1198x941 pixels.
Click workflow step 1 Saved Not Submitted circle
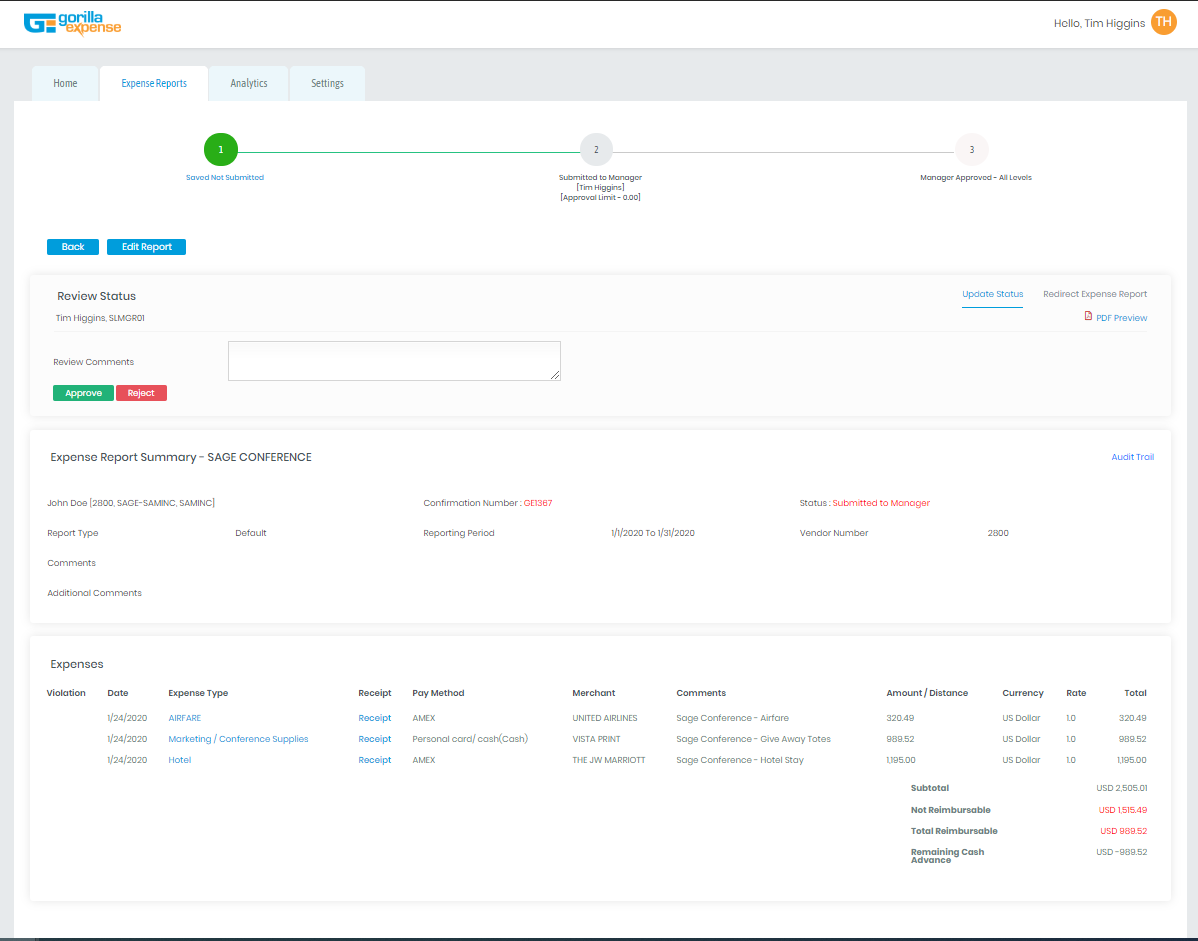coord(220,148)
